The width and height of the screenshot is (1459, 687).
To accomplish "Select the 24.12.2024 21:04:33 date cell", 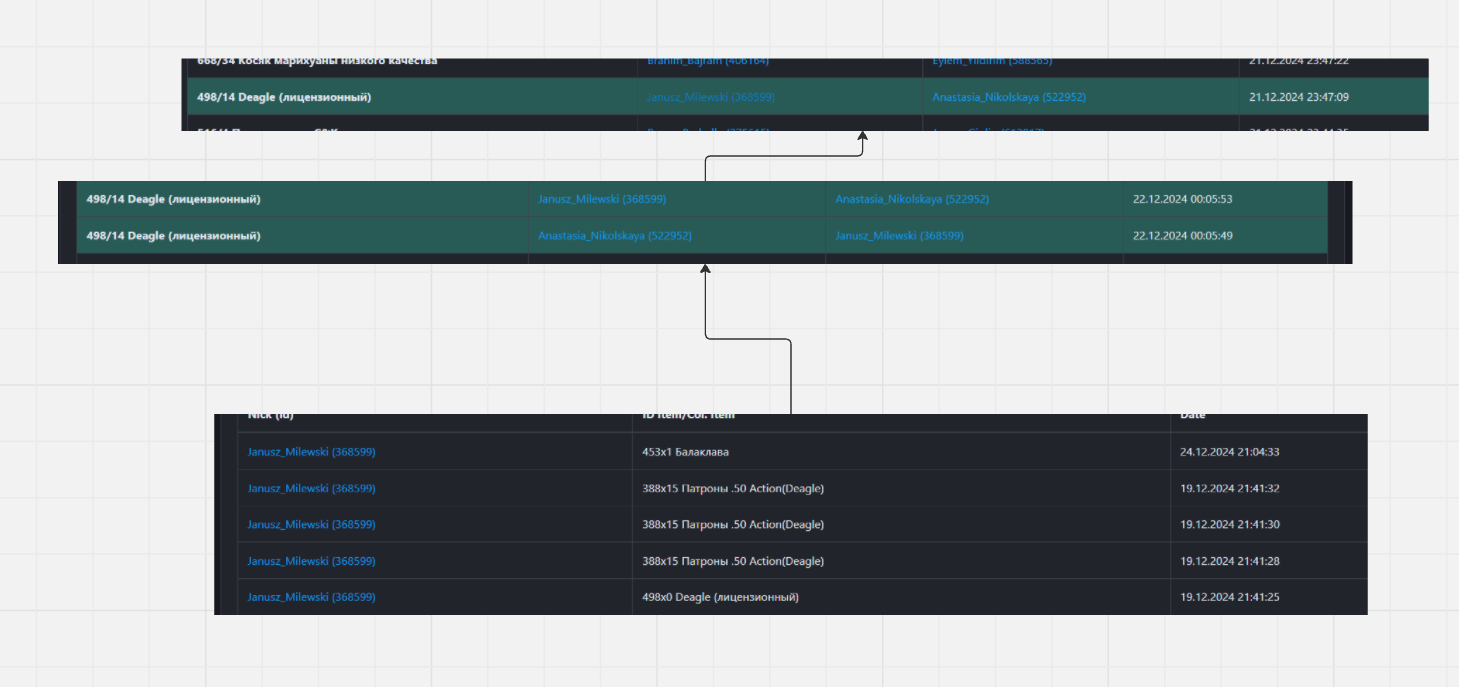I will click(x=1229, y=452).
